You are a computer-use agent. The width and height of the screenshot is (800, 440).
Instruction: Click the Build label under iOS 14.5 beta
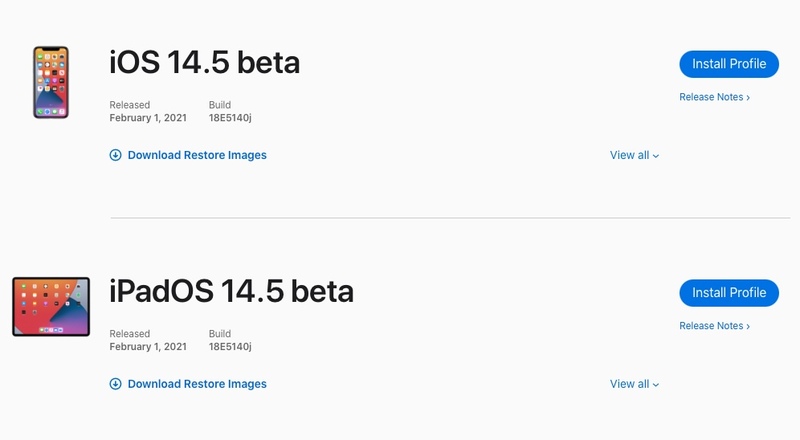tap(220, 105)
